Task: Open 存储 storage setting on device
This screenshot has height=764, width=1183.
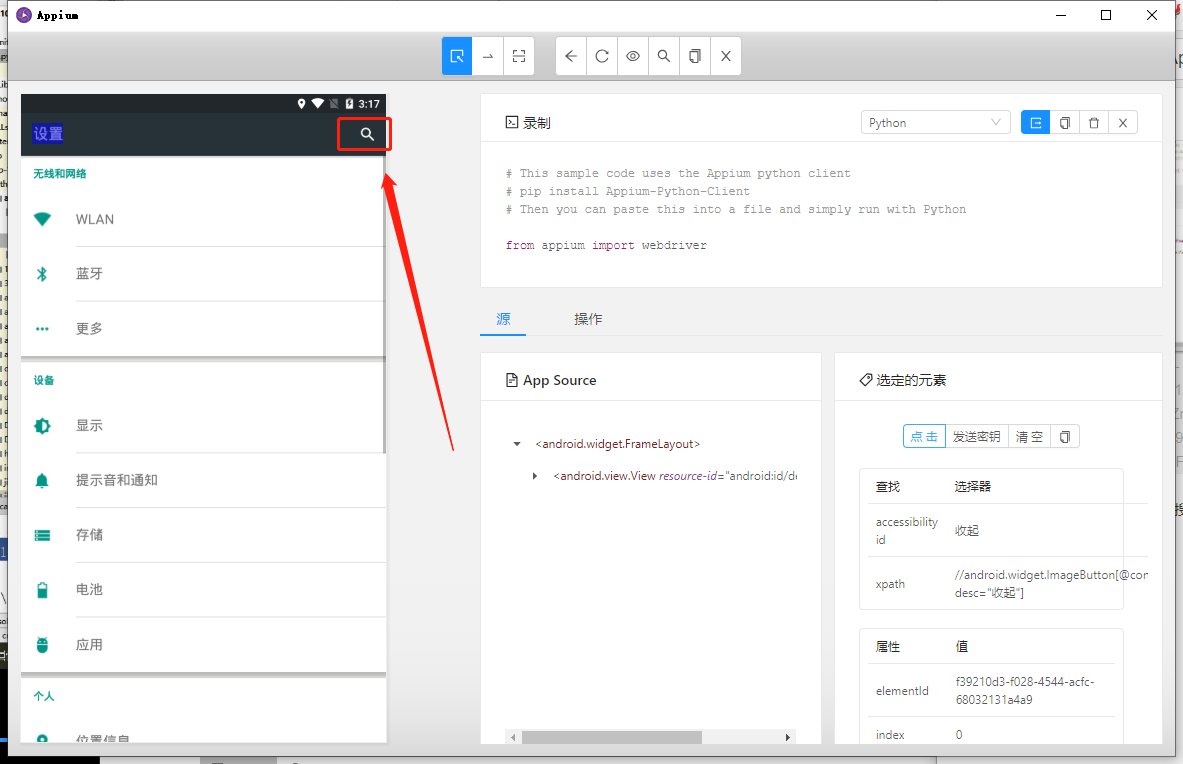Action: coord(204,535)
